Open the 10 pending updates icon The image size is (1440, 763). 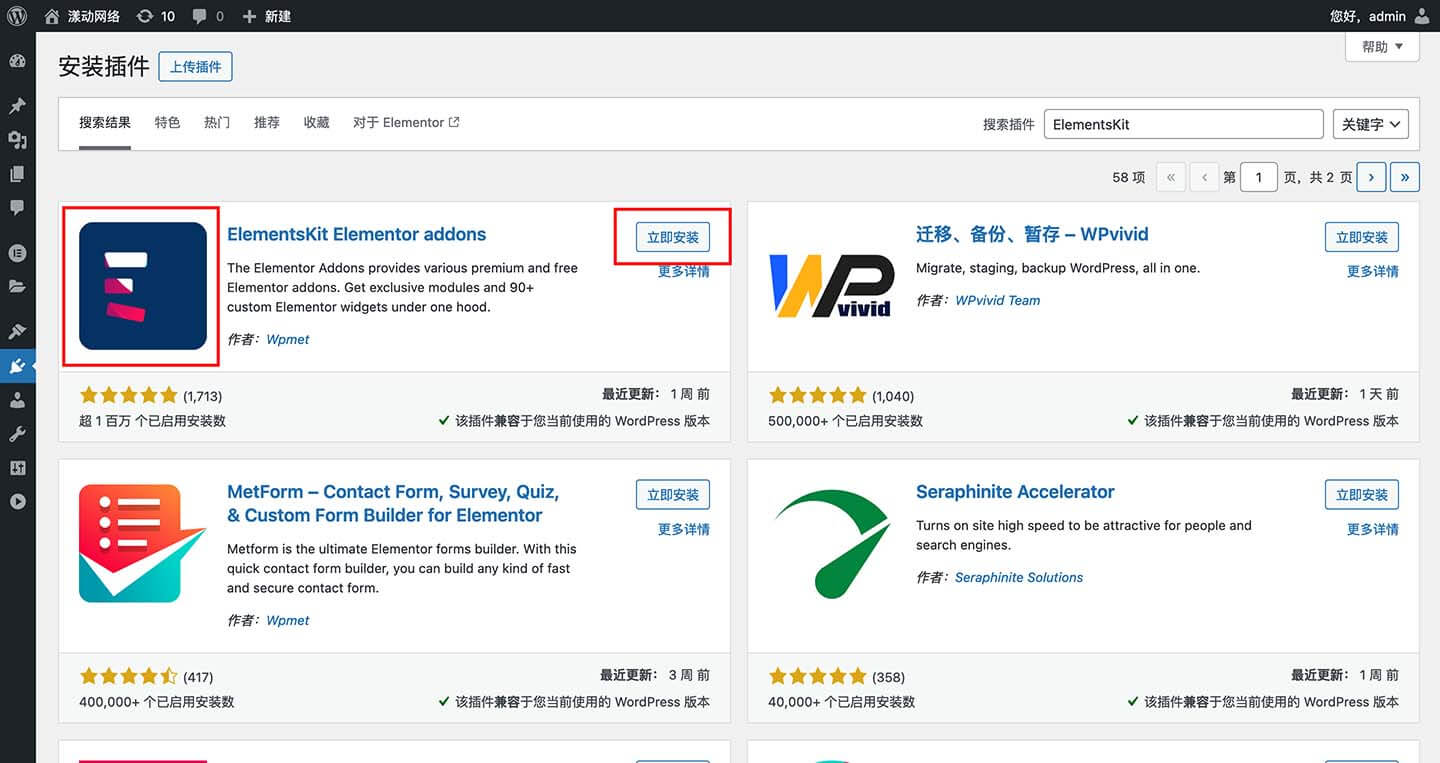point(155,15)
